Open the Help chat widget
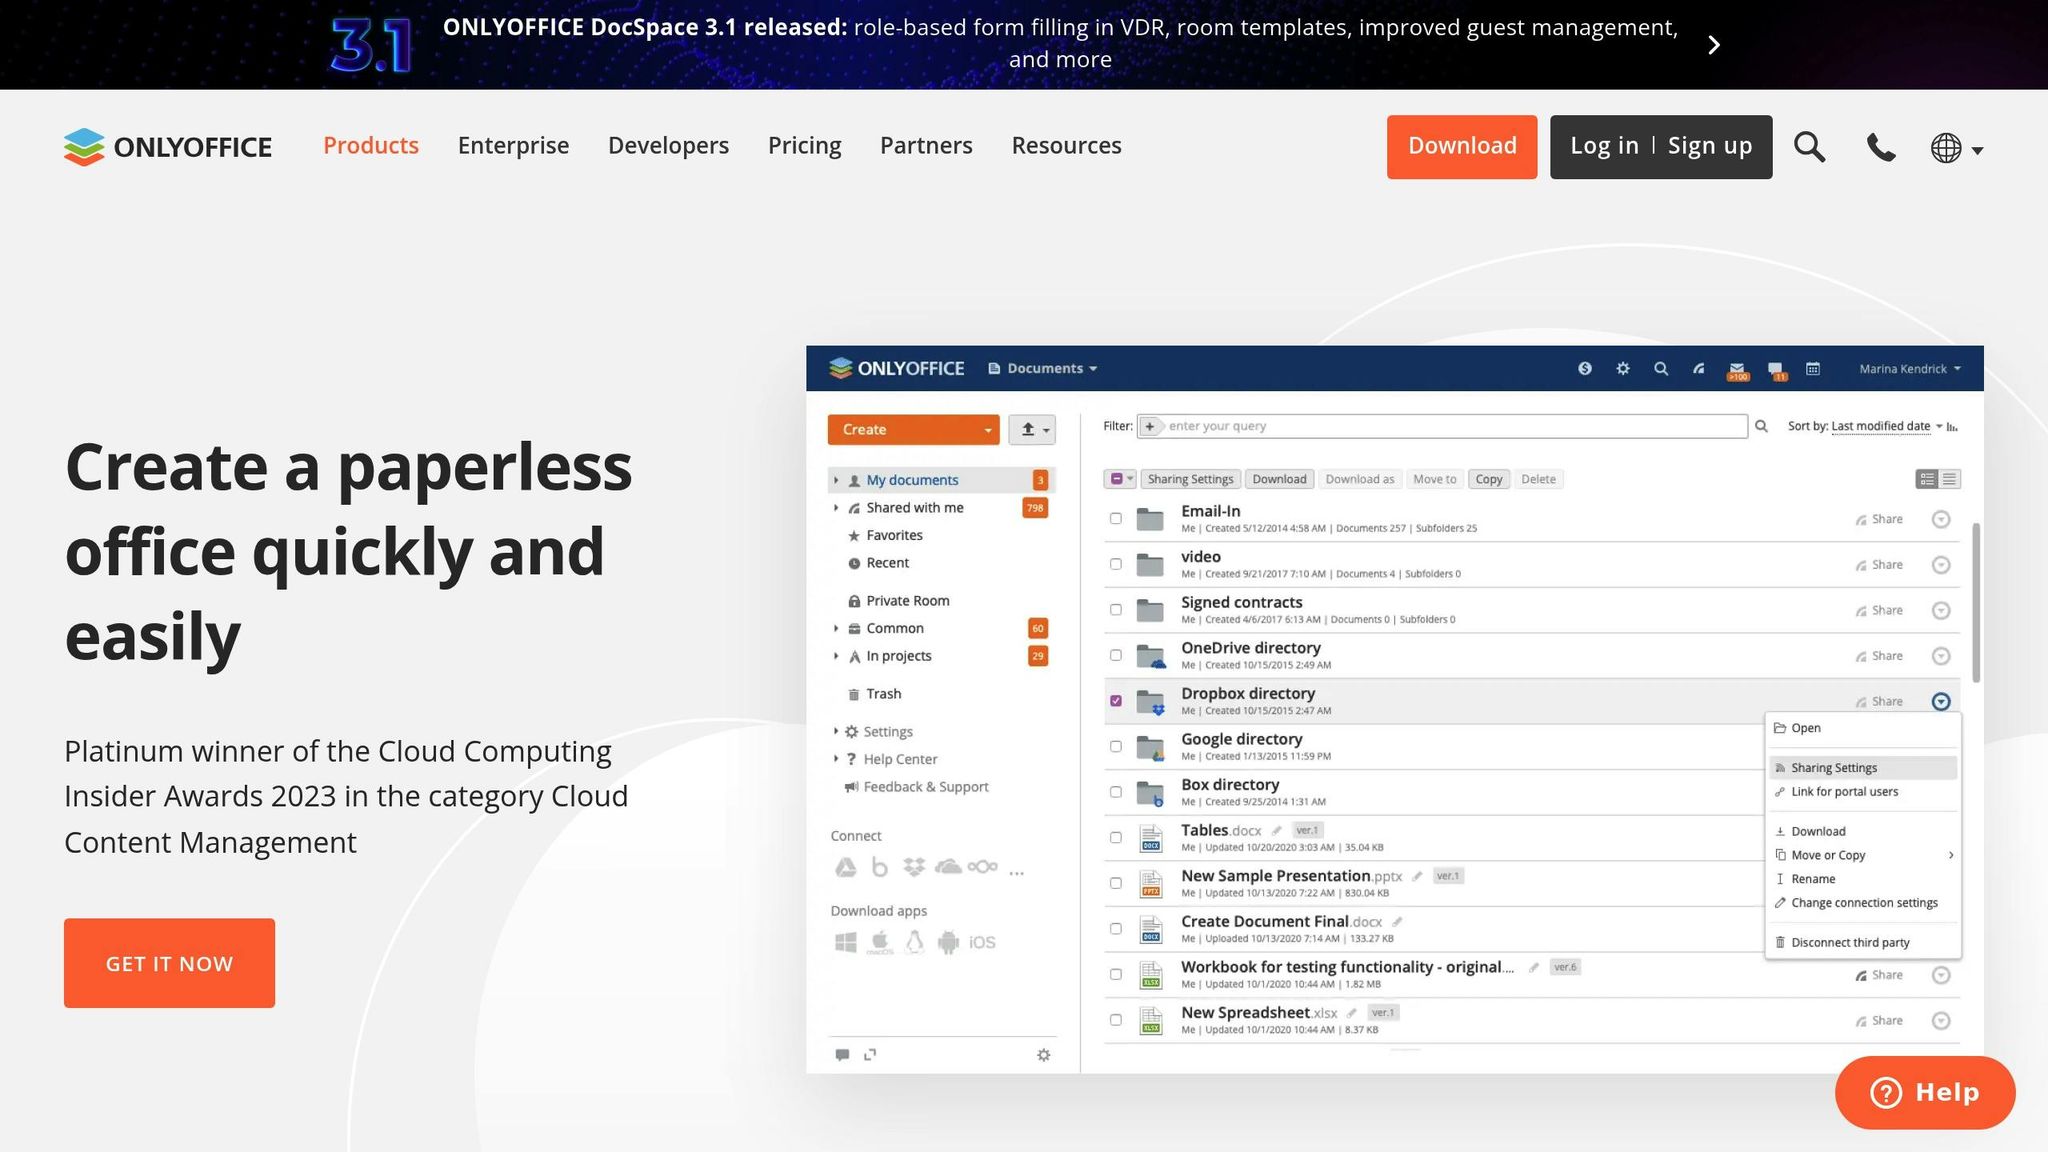Viewport: 2048px width, 1152px height. [x=1925, y=1092]
